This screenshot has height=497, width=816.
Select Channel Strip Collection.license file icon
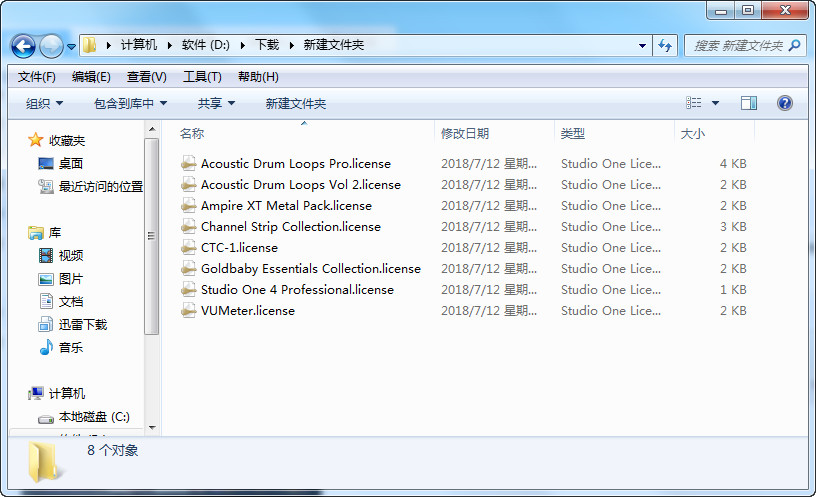[188, 227]
